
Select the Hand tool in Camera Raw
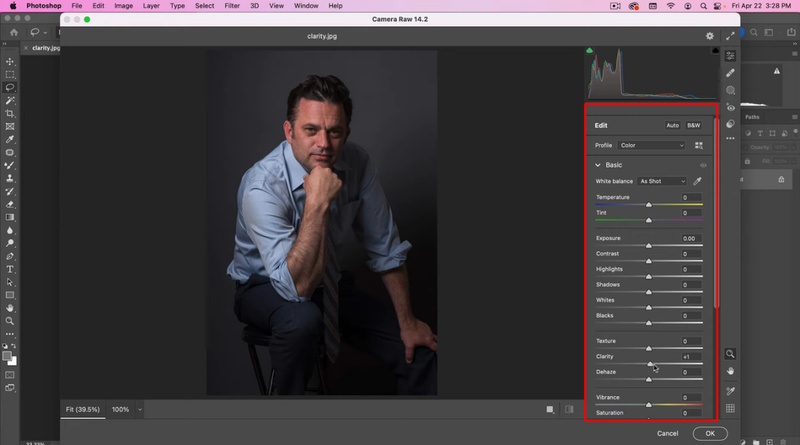point(731,371)
